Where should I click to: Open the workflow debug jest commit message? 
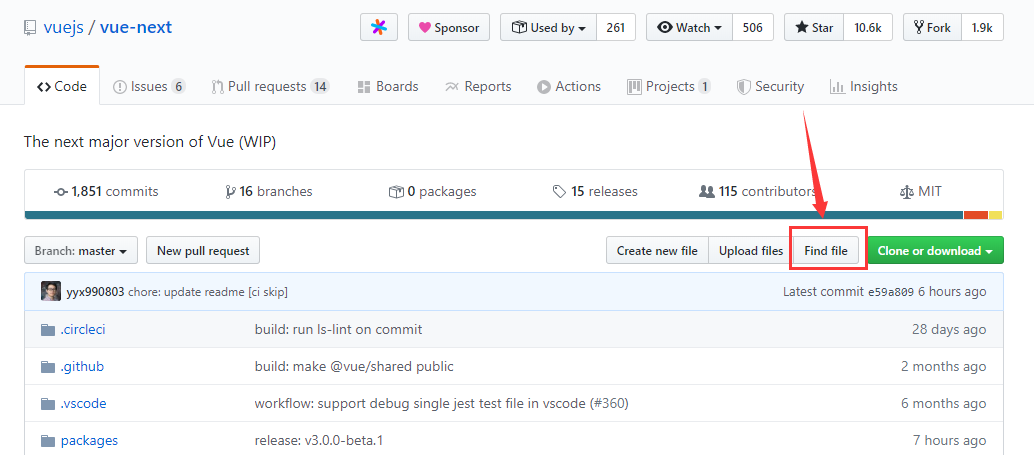441,403
